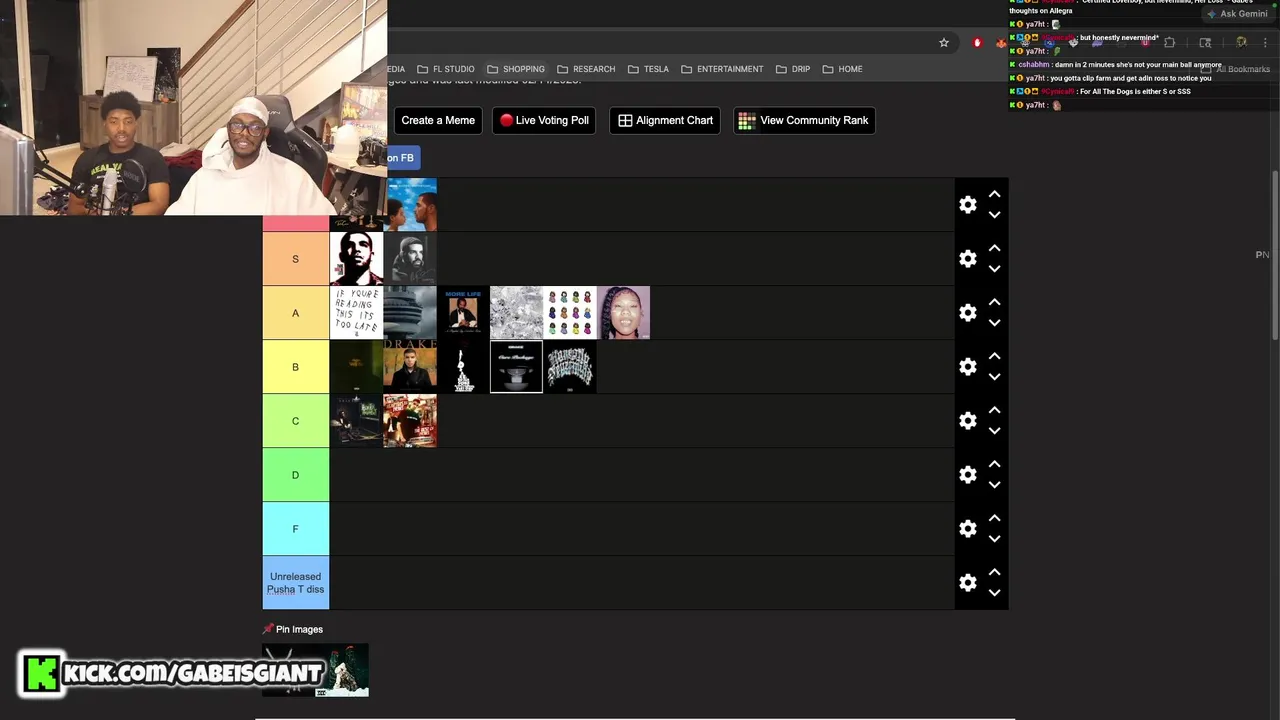The height and width of the screenshot is (720, 1280).
Task: Open settings gear for the D tier row
Action: pos(968,475)
